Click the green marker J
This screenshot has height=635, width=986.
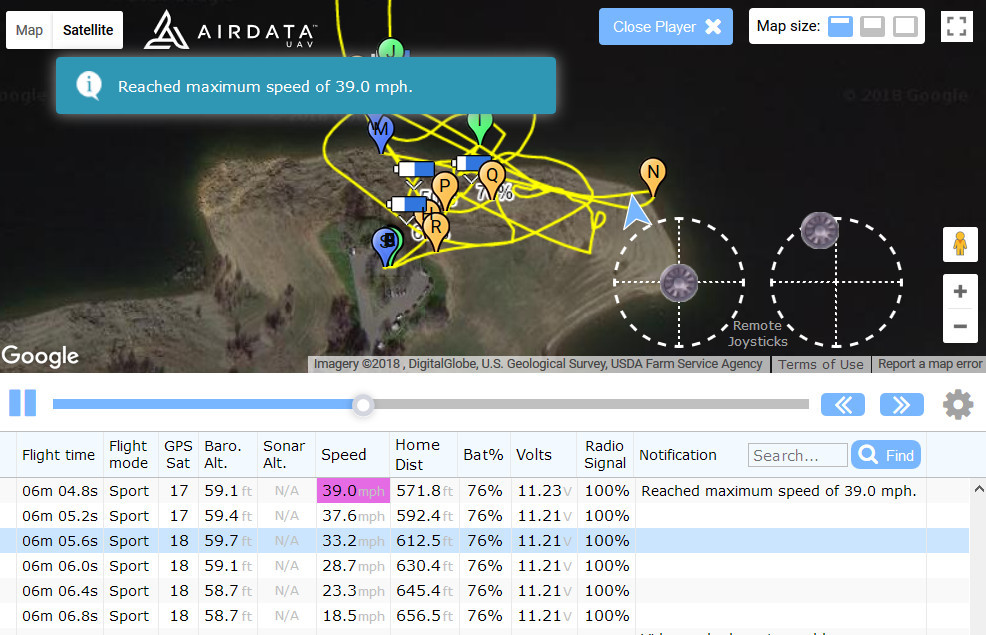coord(391,49)
